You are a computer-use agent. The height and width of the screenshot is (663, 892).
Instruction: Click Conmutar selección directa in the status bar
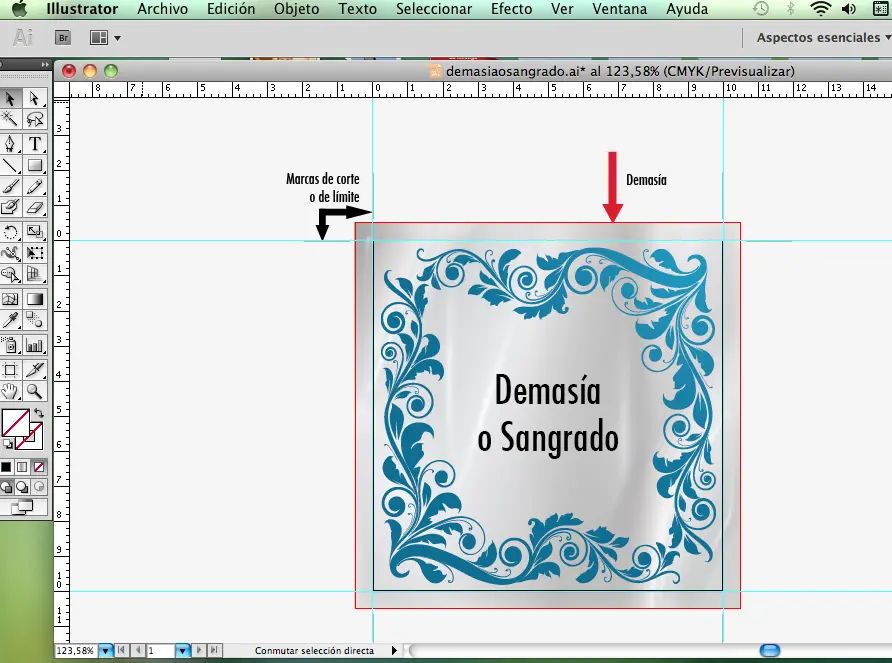[316, 650]
